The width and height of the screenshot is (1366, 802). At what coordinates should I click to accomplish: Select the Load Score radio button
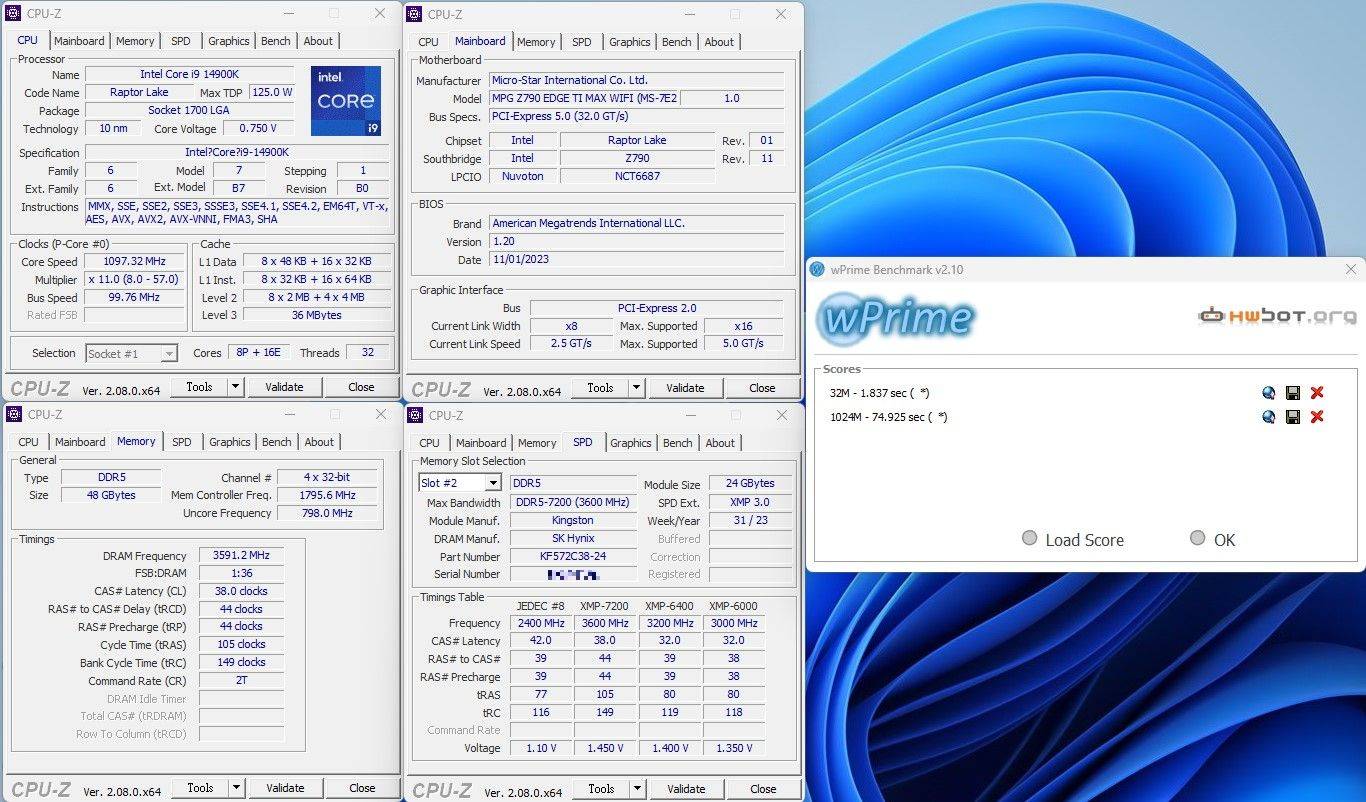click(x=1029, y=538)
